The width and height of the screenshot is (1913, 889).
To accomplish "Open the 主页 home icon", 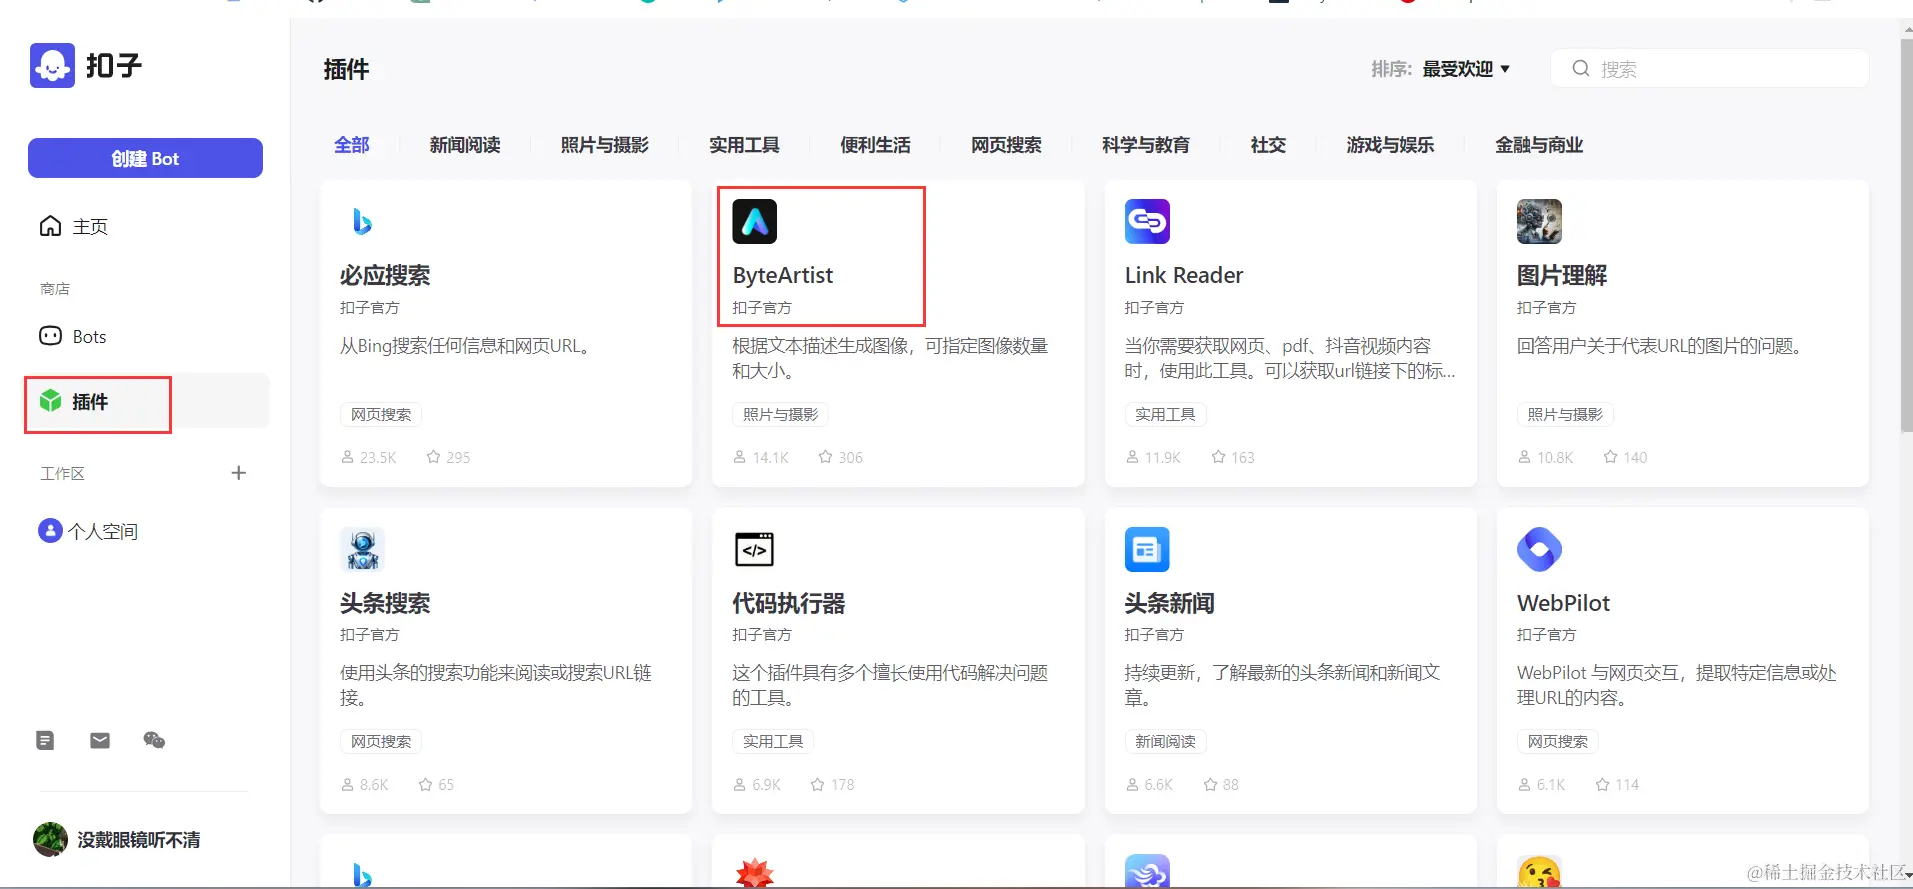I will [x=50, y=226].
